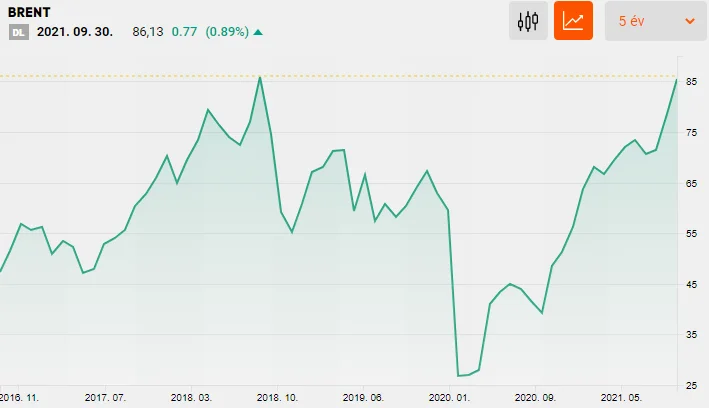This screenshot has width=709, height=408.
Task: Click the 2016. 11. axis label
Action: pos(19,398)
